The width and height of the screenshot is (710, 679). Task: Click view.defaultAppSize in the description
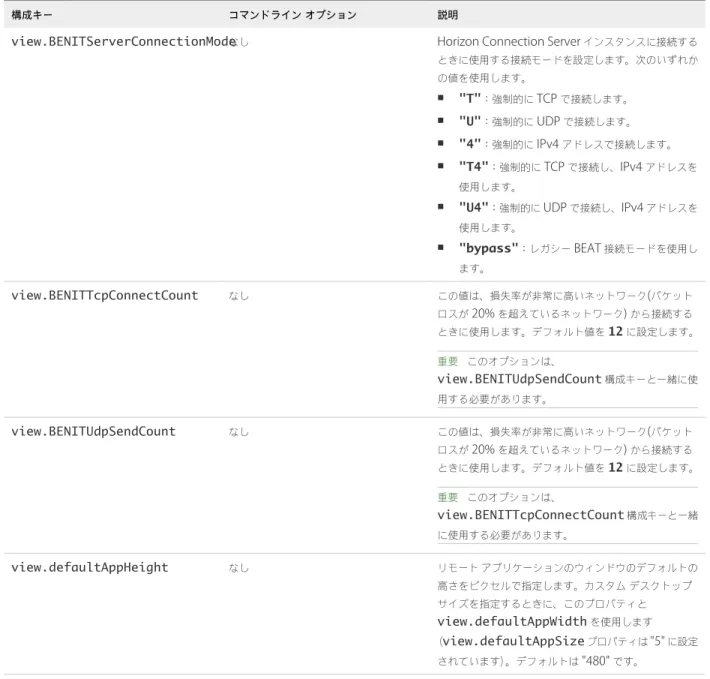(513, 641)
